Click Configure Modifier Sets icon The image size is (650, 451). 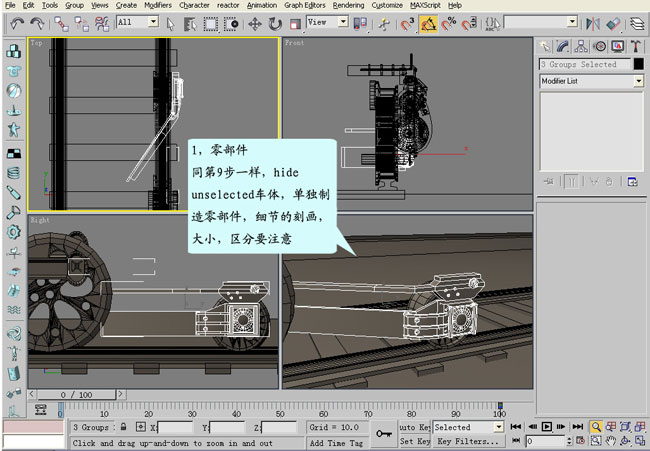coord(632,181)
